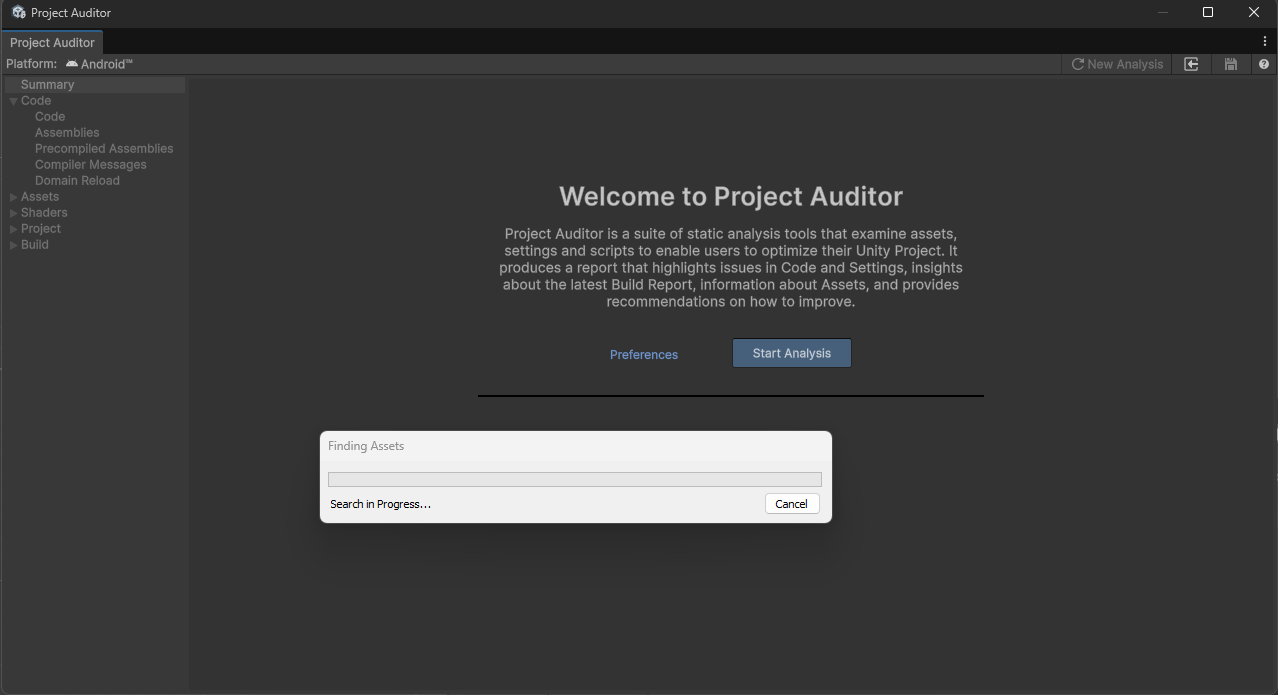Click the 'Platform:' label
Image resolution: width=1278 pixels, height=695 pixels.
click(32, 64)
